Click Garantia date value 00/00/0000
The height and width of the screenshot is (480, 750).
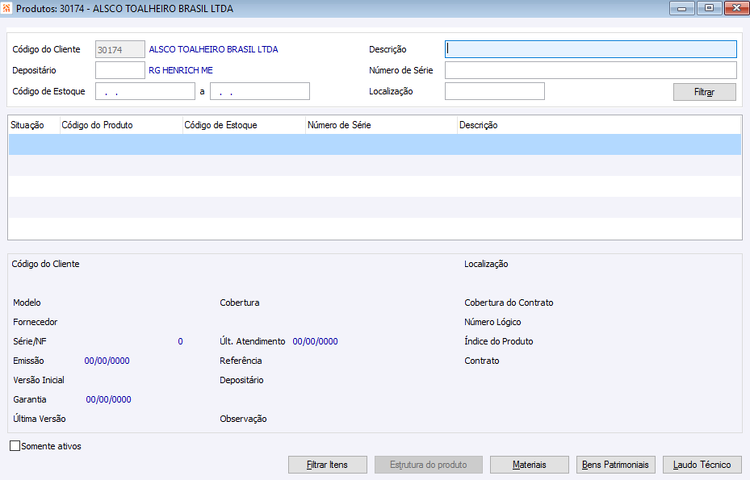click(108, 400)
